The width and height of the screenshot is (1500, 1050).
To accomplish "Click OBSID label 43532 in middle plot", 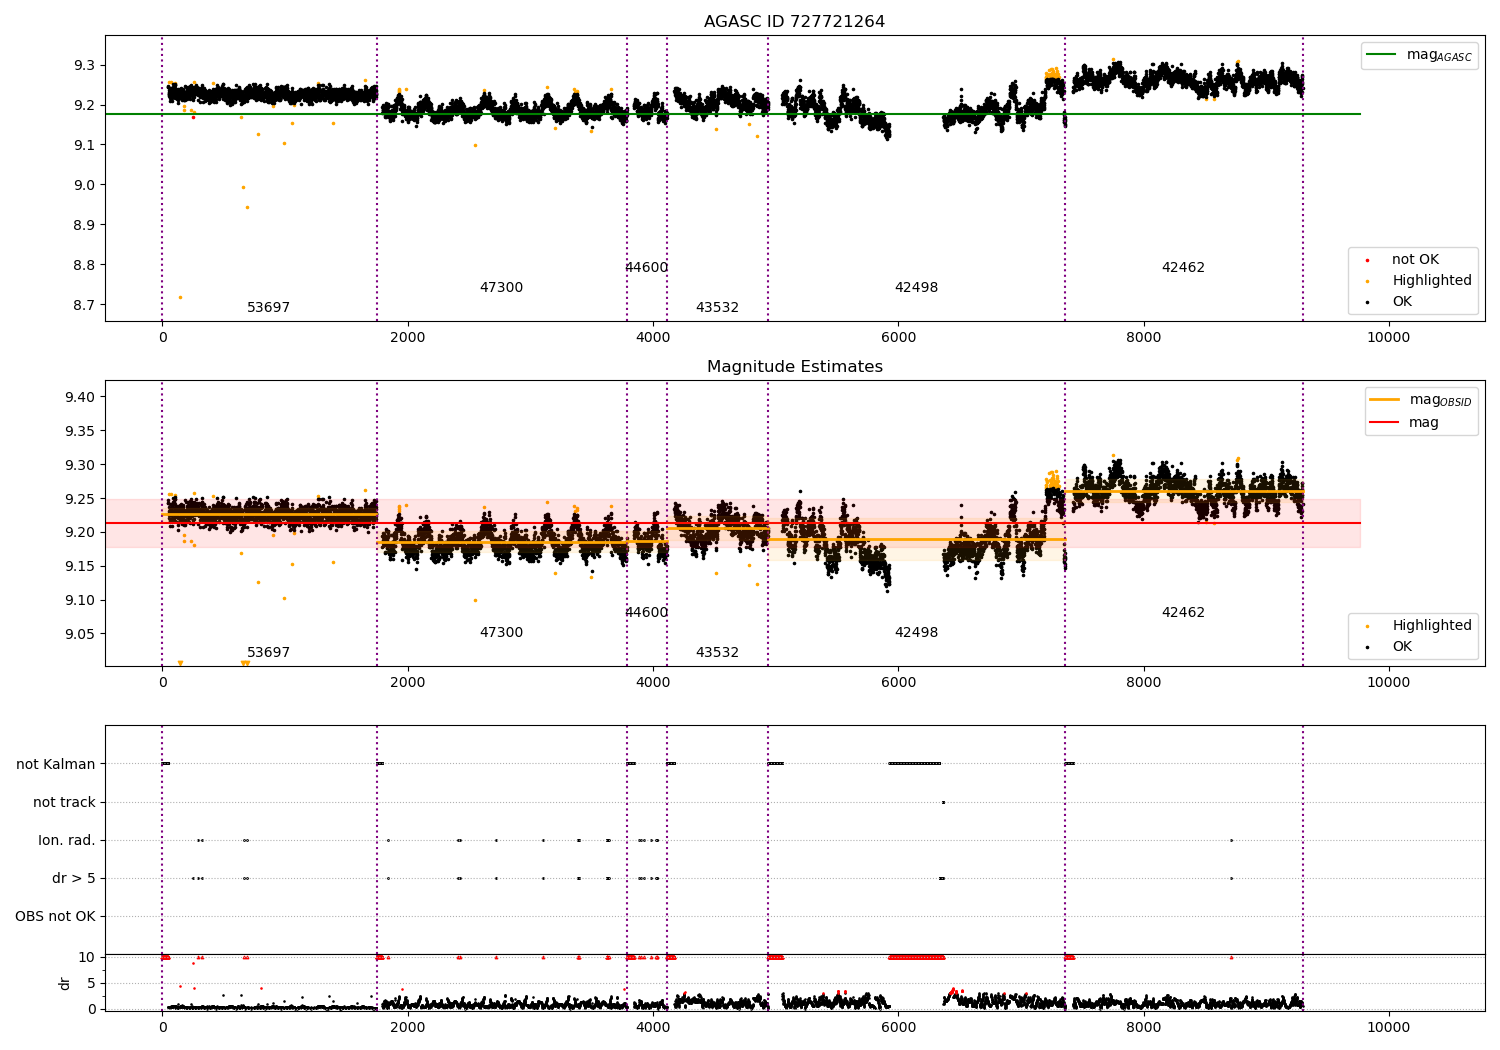I will tap(717, 652).
